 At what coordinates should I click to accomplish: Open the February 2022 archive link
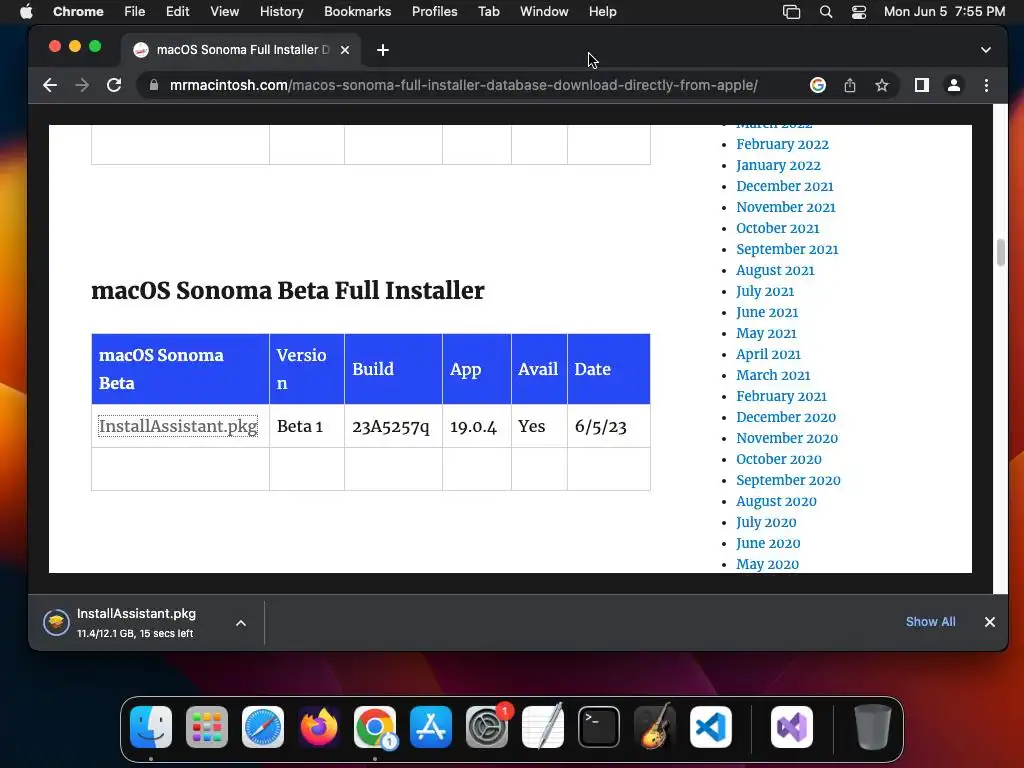coord(782,144)
